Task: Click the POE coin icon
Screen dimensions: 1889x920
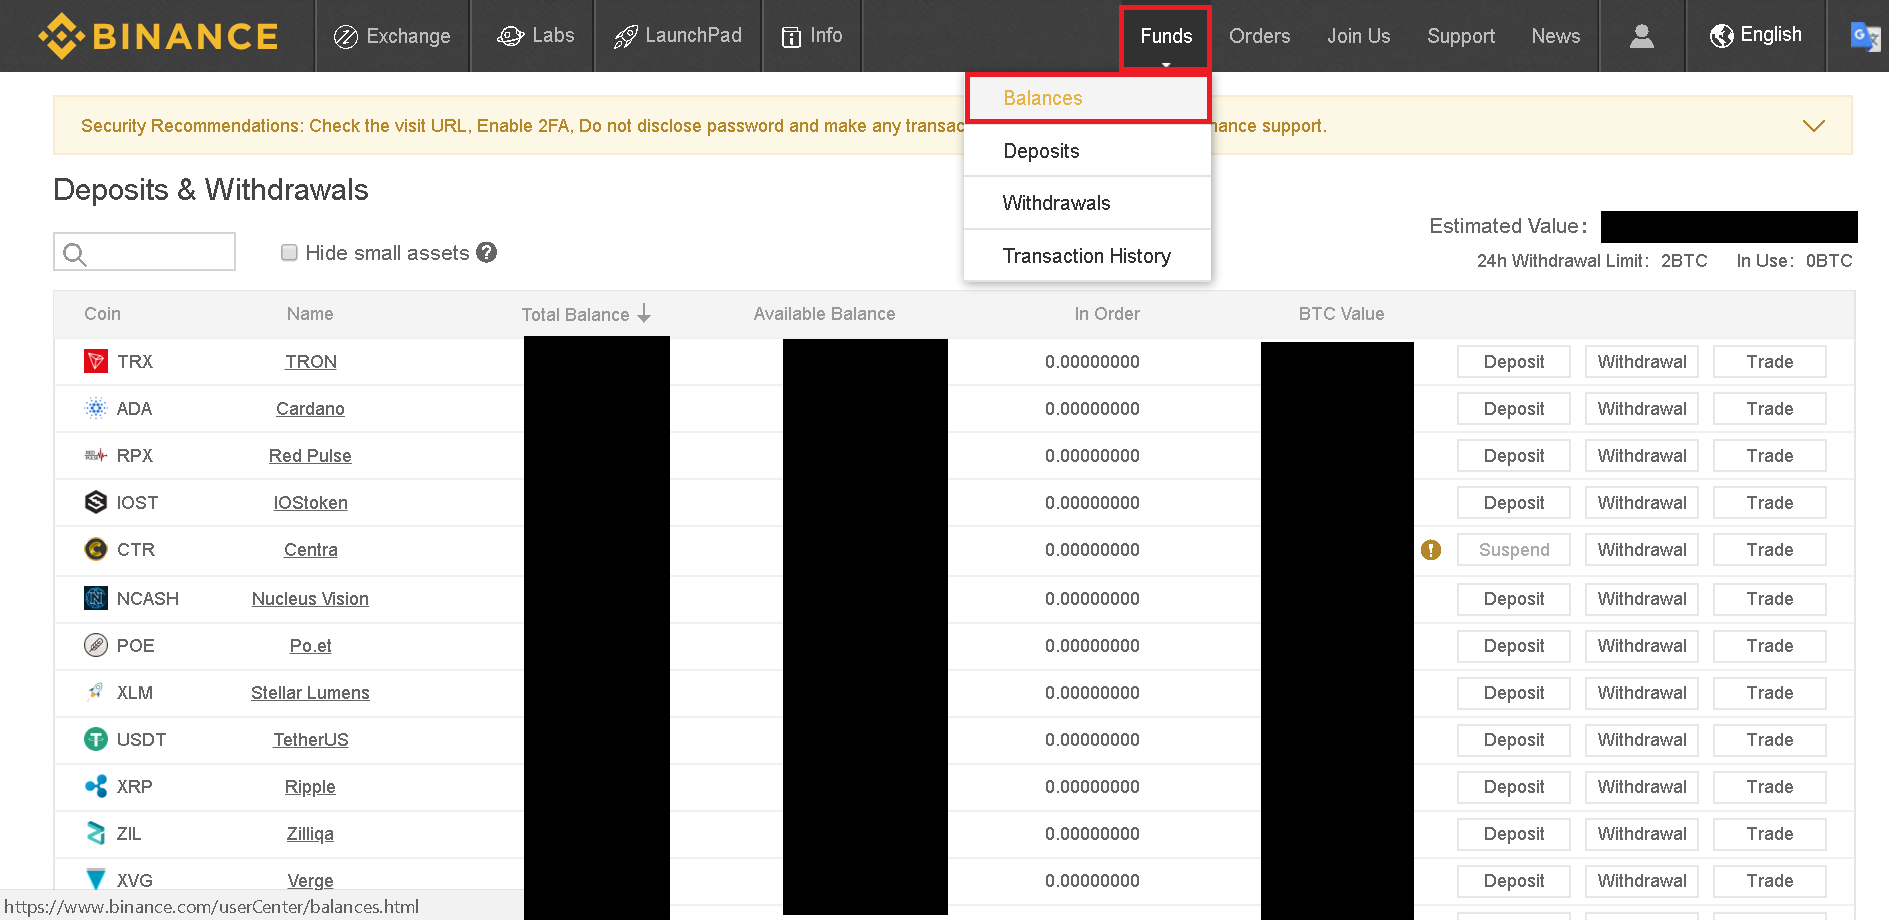Action: 96,645
